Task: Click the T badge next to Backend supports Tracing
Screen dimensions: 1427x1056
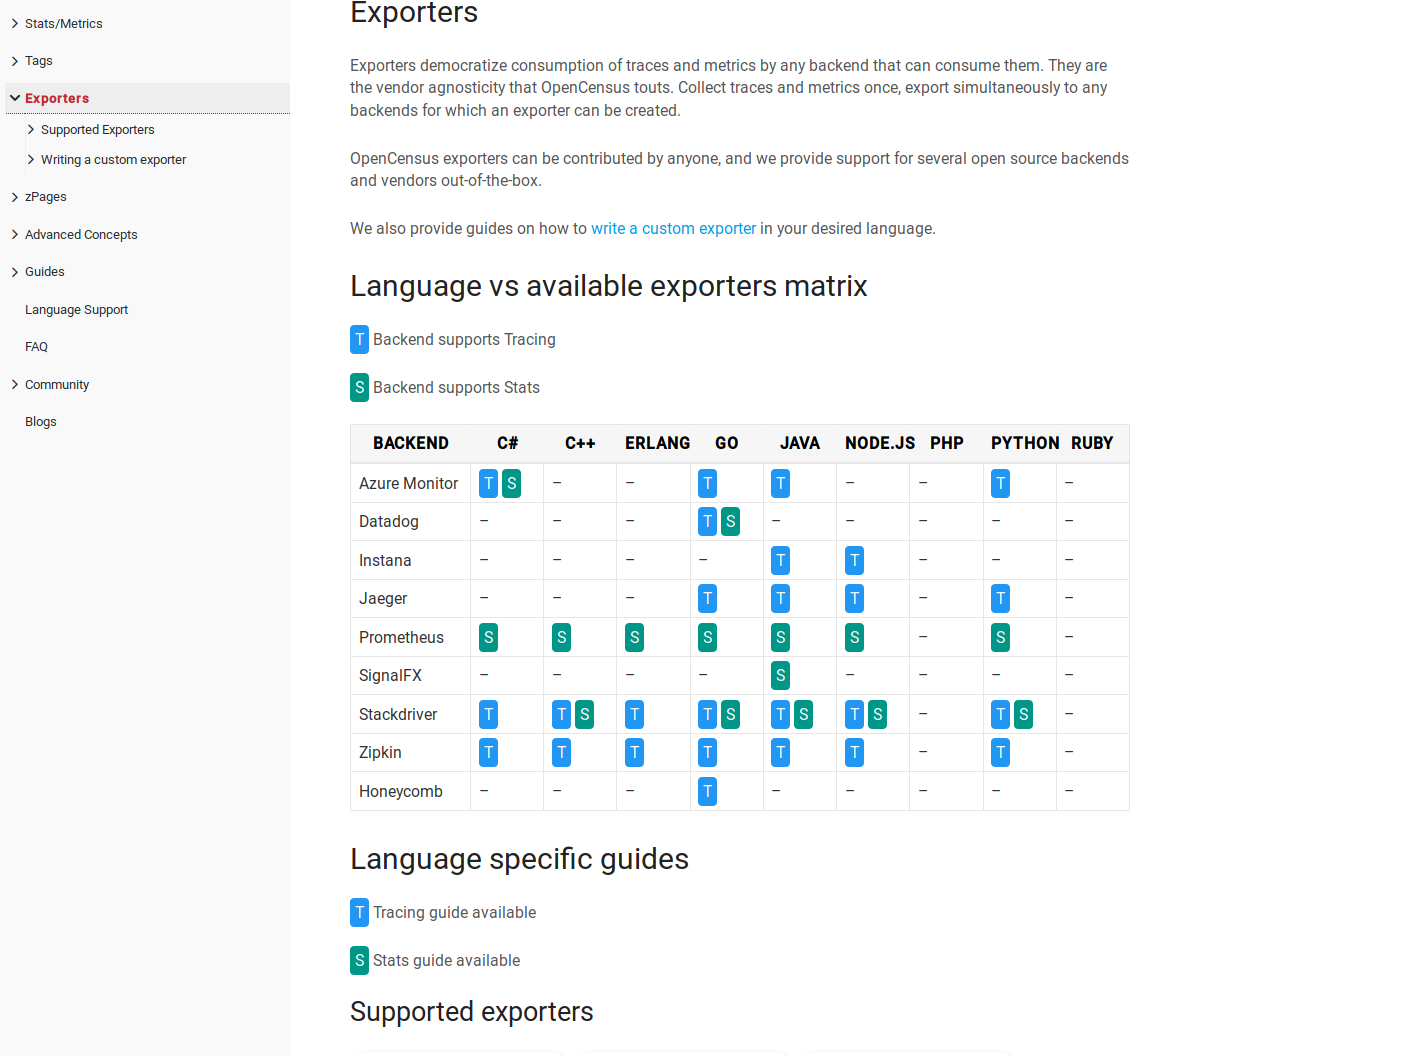Action: coord(359,339)
